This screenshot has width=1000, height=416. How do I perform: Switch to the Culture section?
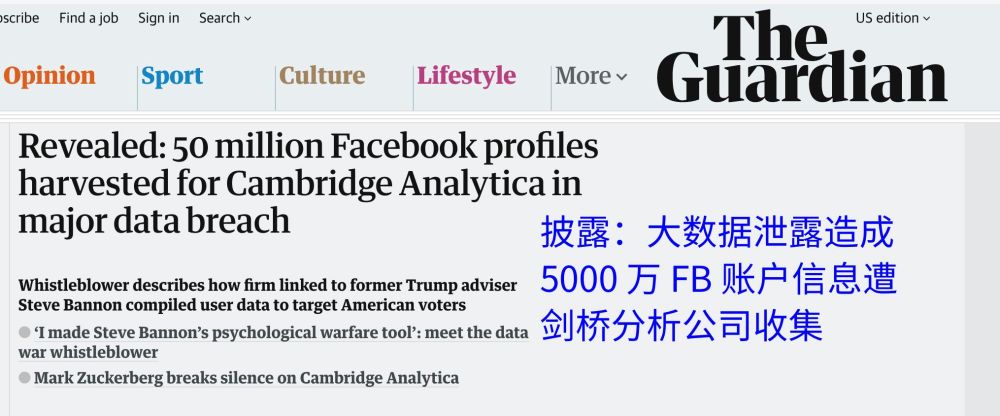tap(322, 76)
